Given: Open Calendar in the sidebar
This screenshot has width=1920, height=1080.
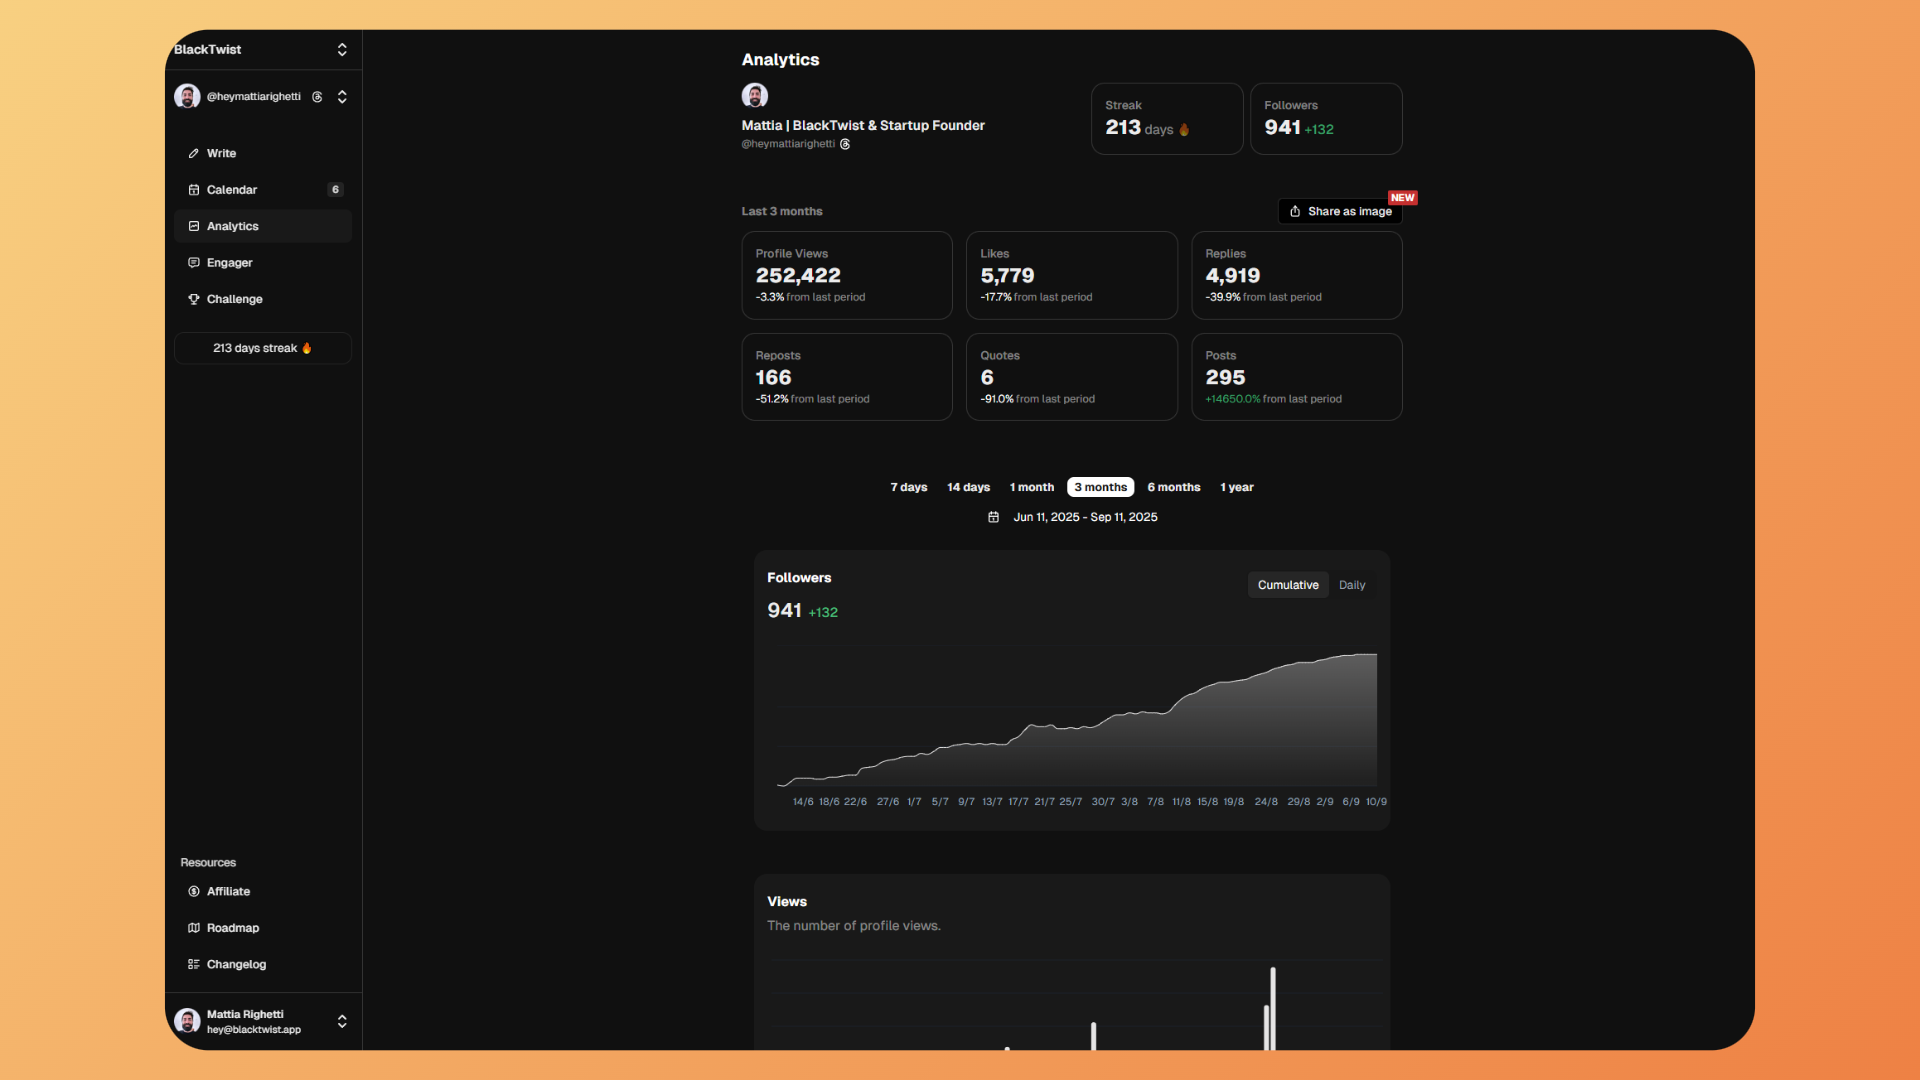Looking at the screenshot, I should (263, 190).
